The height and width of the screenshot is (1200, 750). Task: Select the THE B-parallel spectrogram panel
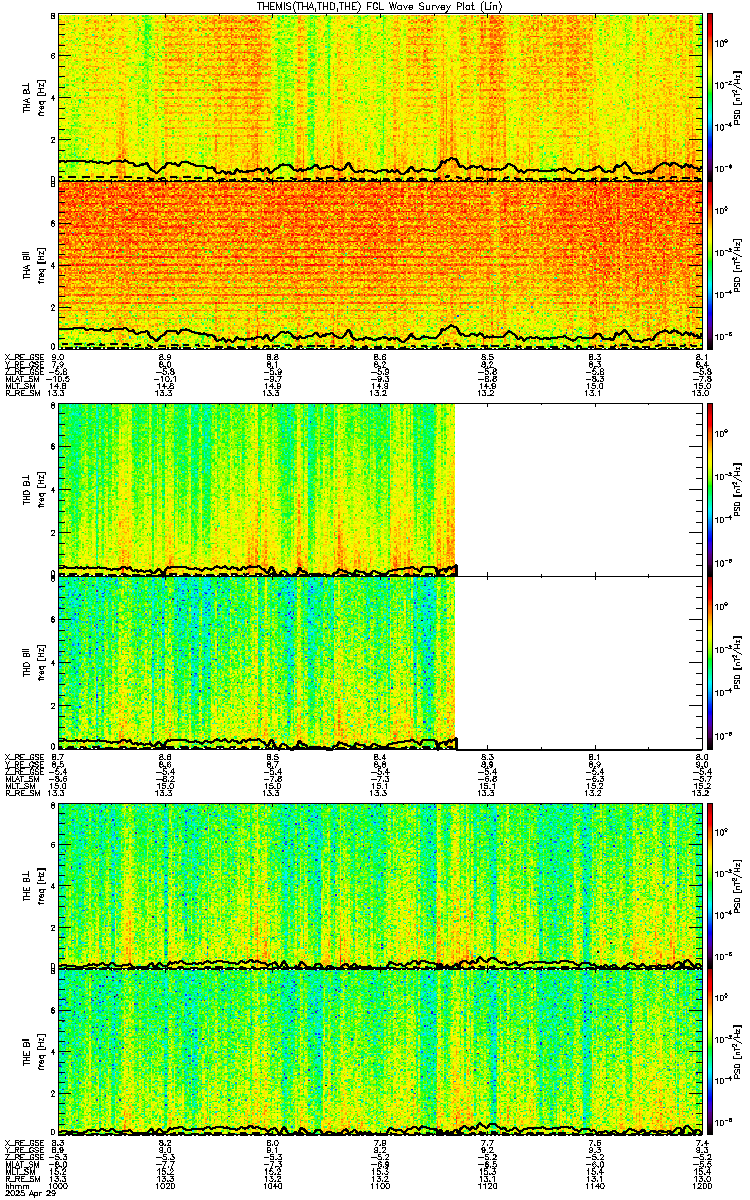coord(381,1052)
